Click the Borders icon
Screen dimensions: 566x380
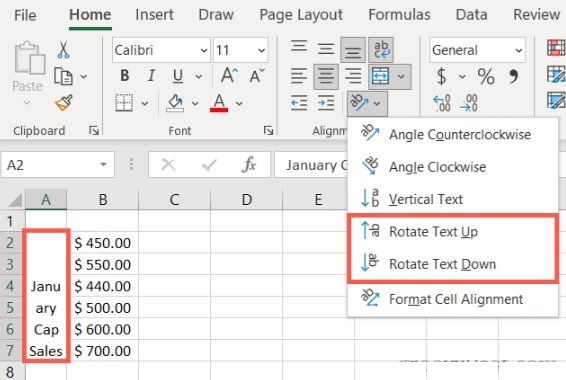(124, 103)
